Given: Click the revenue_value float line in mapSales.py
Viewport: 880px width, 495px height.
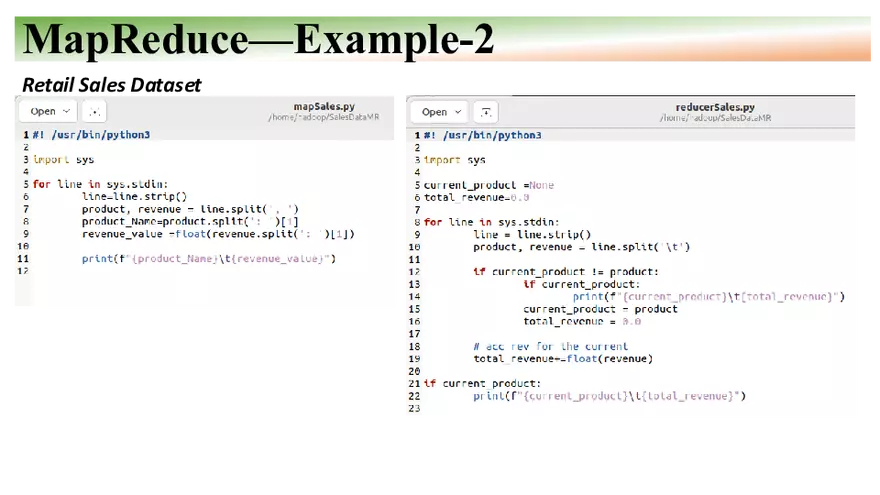Looking at the screenshot, I should [x=218, y=233].
